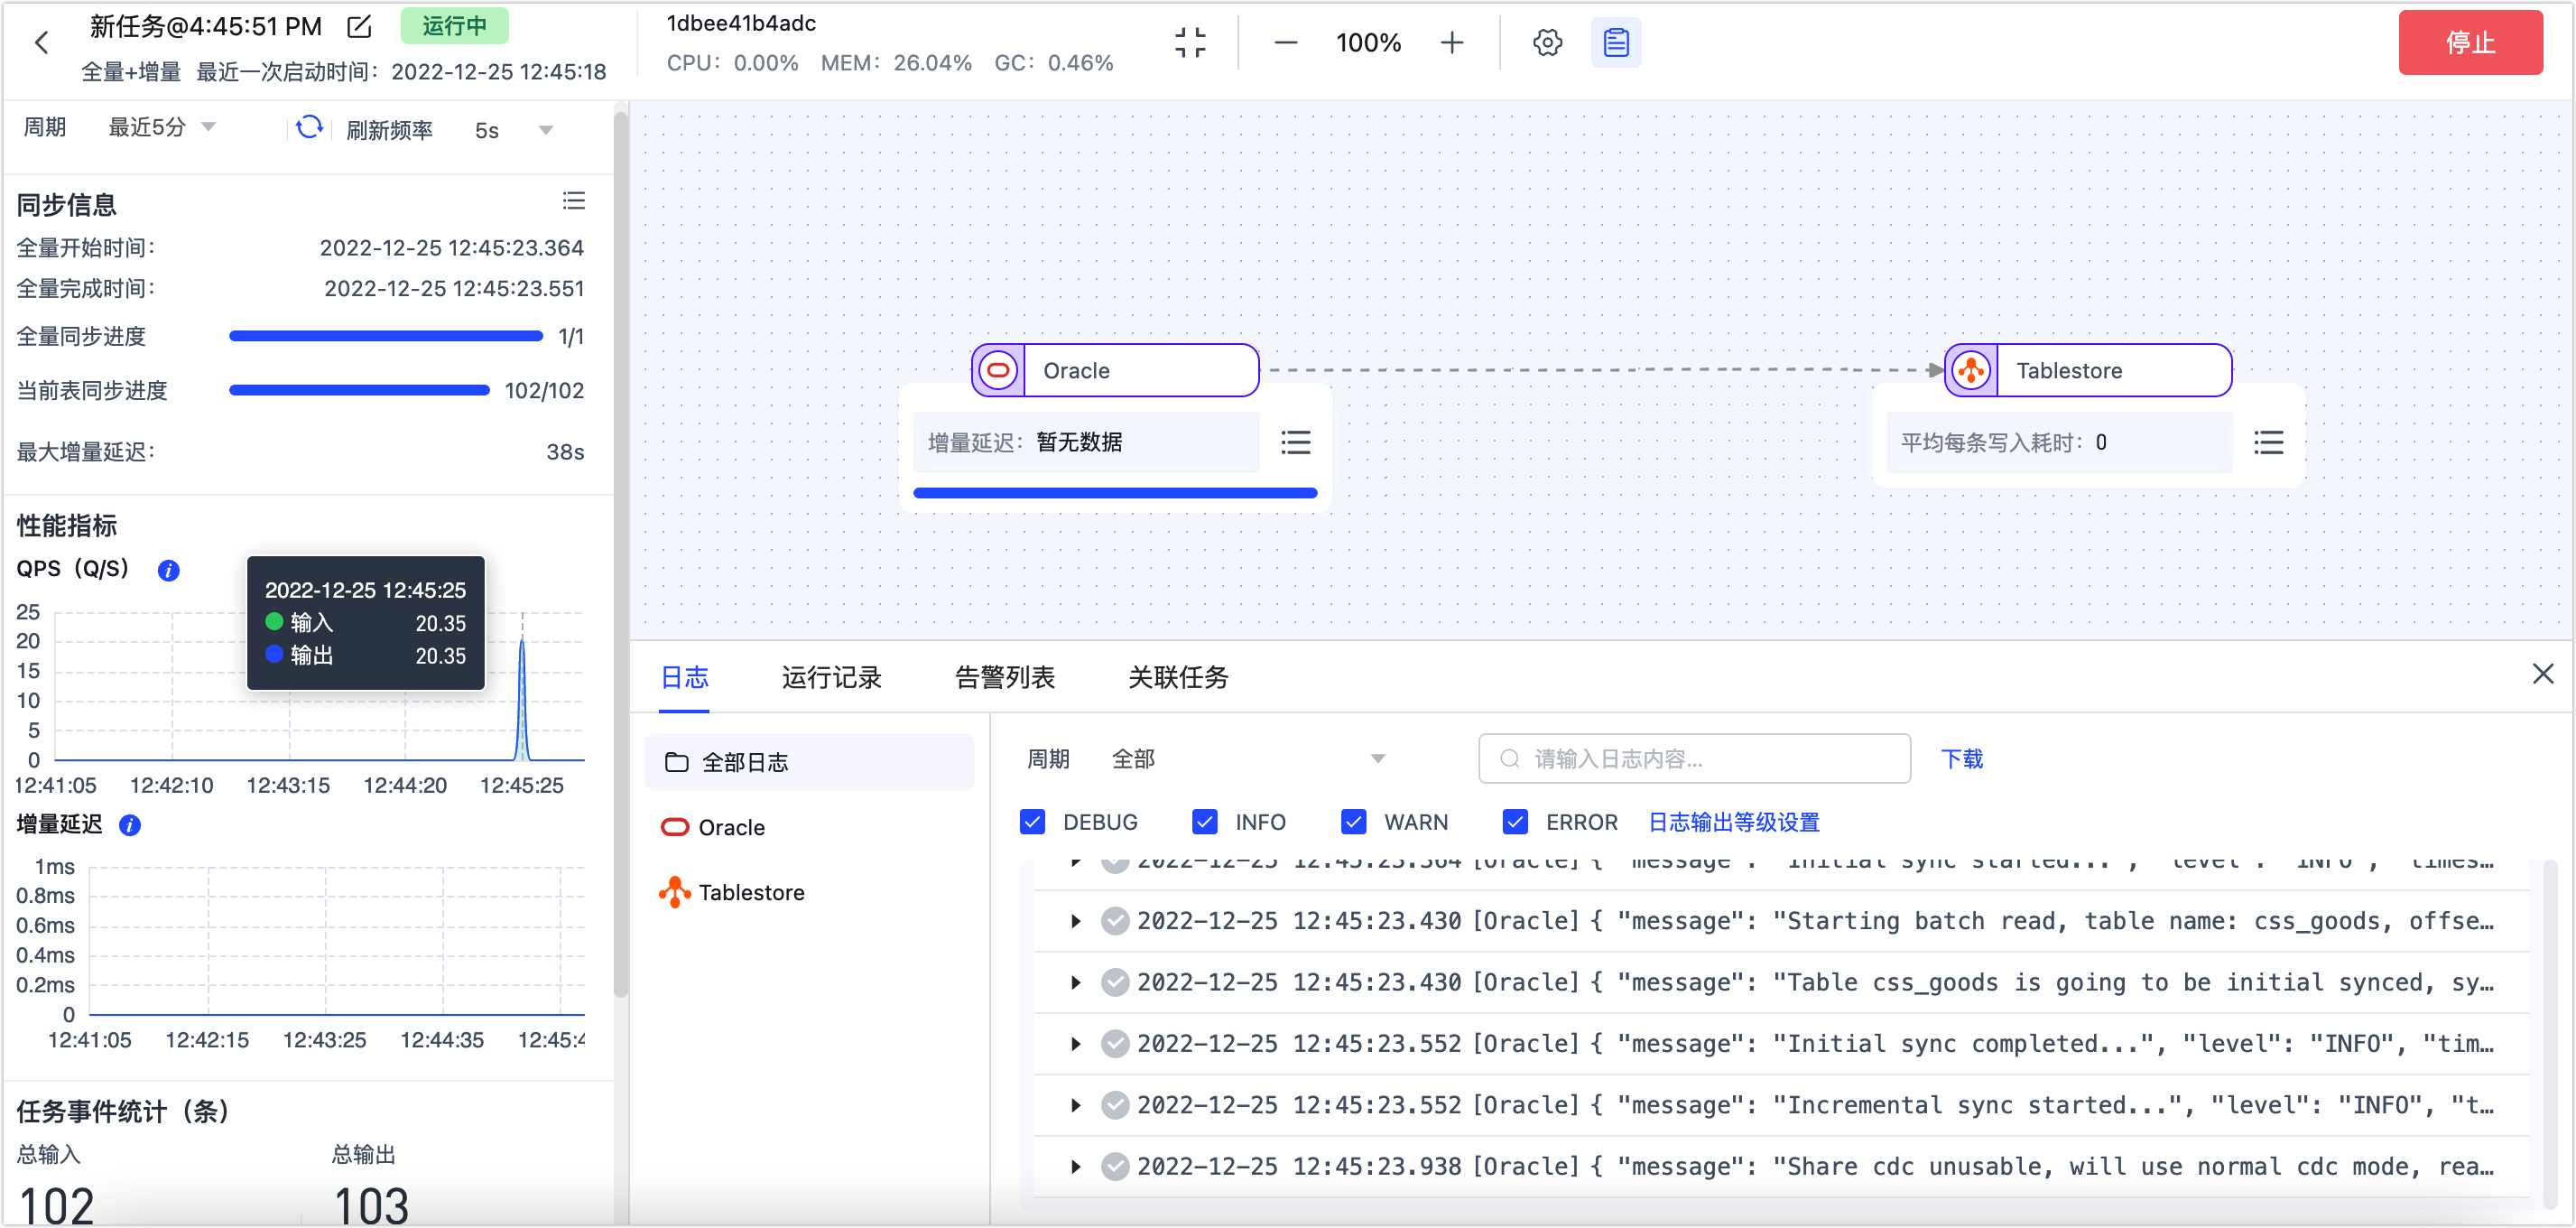Uncheck the WARN log level checkbox
The image size is (2576, 1228).
(1354, 821)
